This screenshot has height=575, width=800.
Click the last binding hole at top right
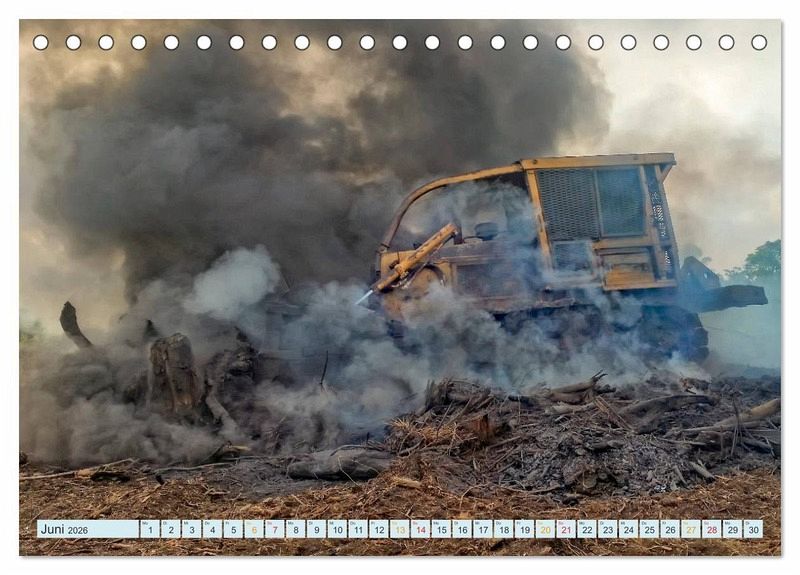pos(759,43)
